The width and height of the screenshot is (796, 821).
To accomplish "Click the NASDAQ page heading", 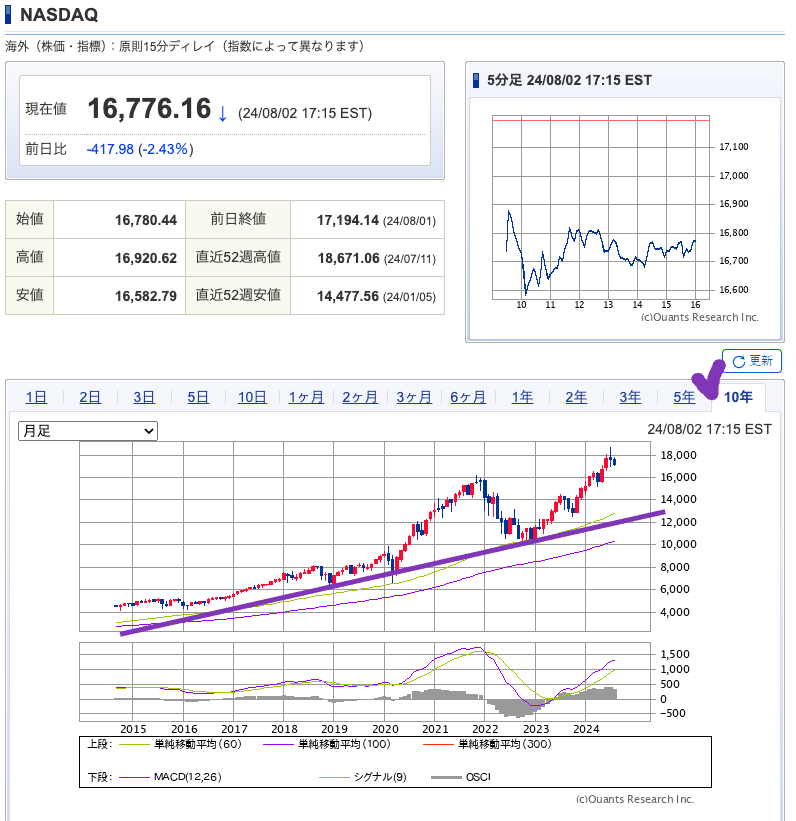I will [59, 15].
